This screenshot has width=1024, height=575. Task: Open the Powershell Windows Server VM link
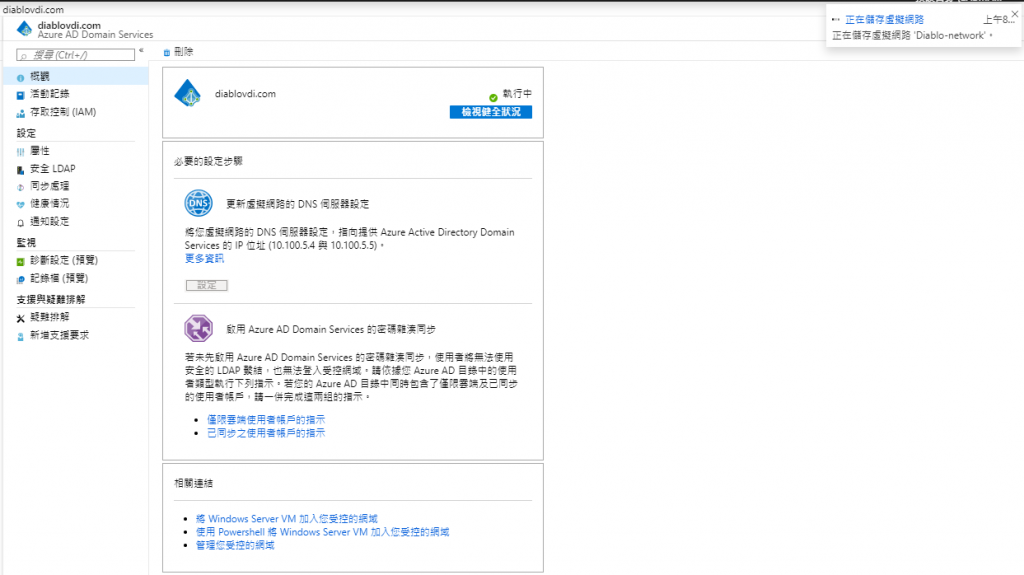pyautogui.click(x=323, y=532)
